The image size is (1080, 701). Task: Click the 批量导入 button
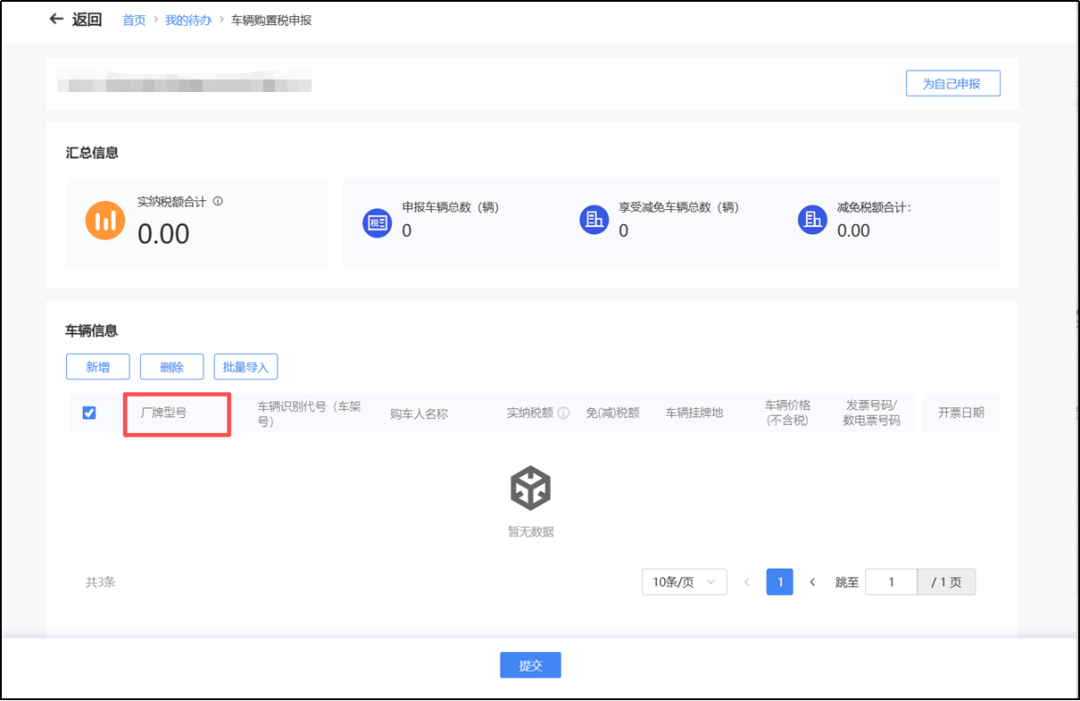[x=245, y=367]
